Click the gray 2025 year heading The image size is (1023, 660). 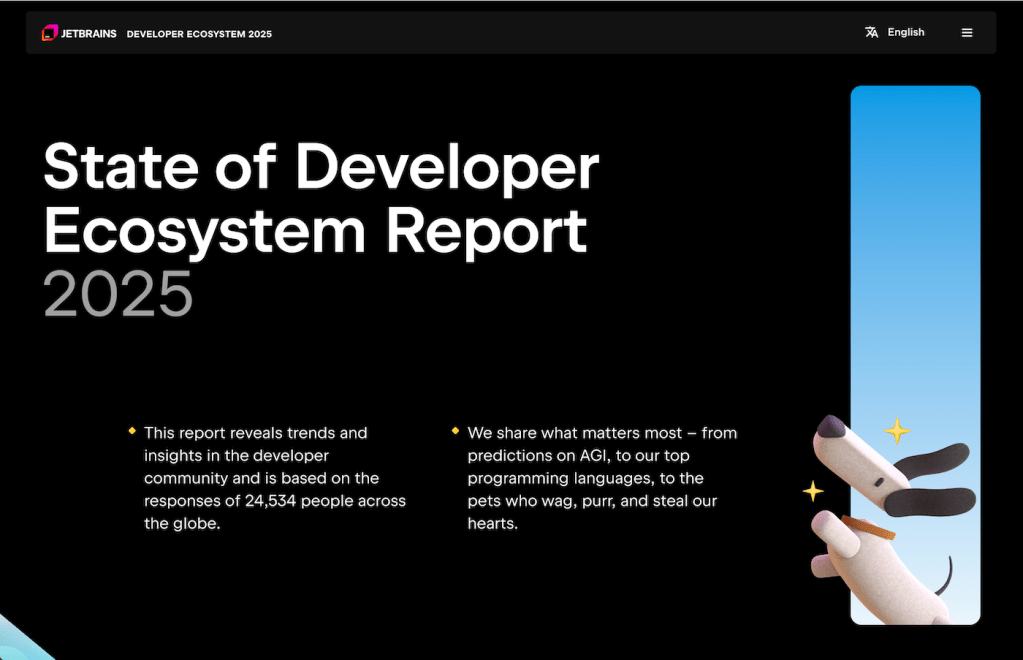118,294
